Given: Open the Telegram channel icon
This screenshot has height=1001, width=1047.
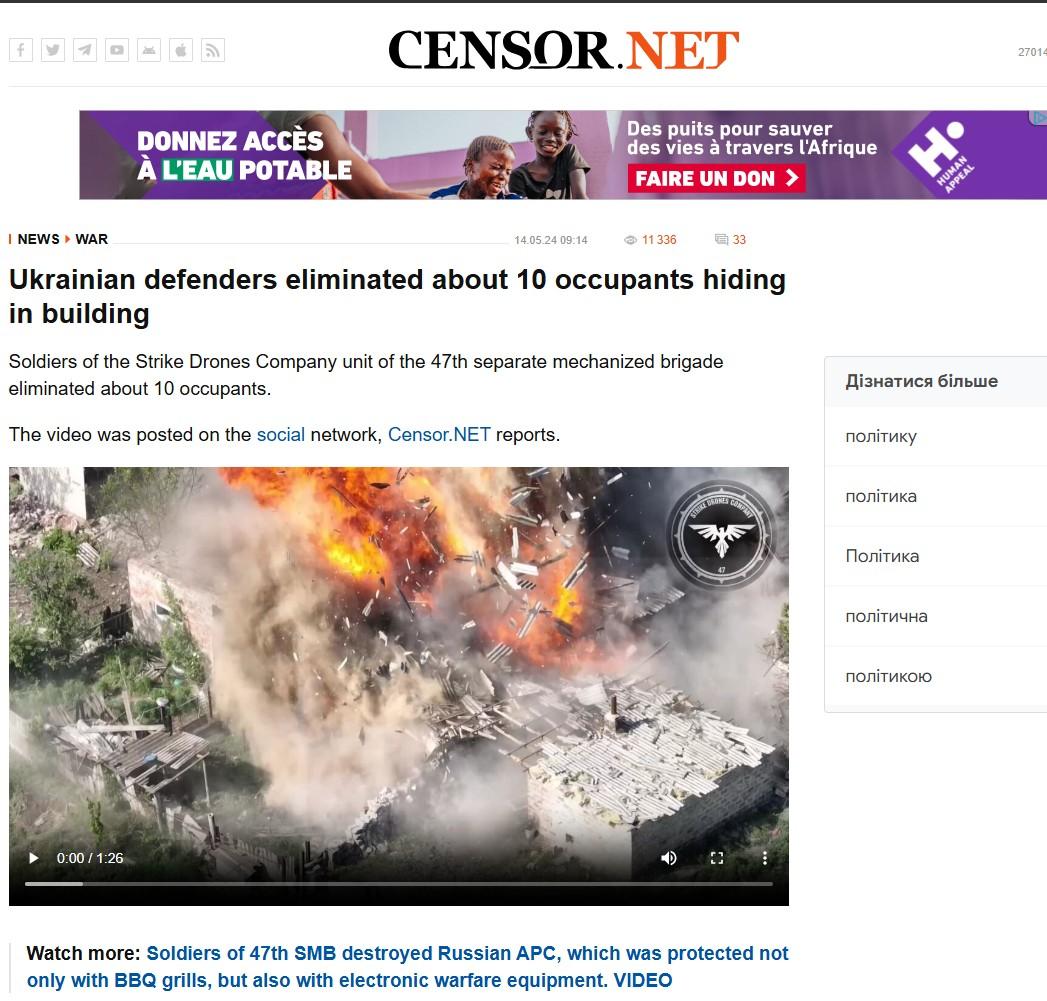Looking at the screenshot, I should [x=85, y=50].
